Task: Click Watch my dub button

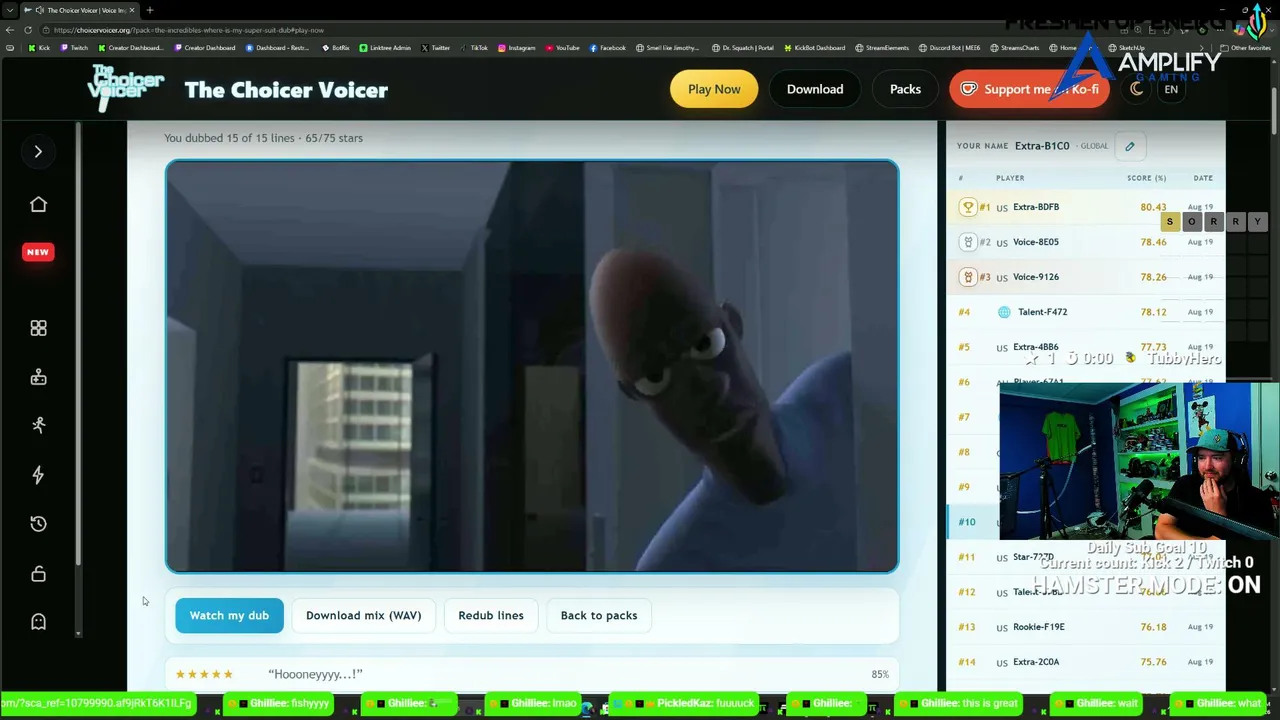Action: coord(229,615)
